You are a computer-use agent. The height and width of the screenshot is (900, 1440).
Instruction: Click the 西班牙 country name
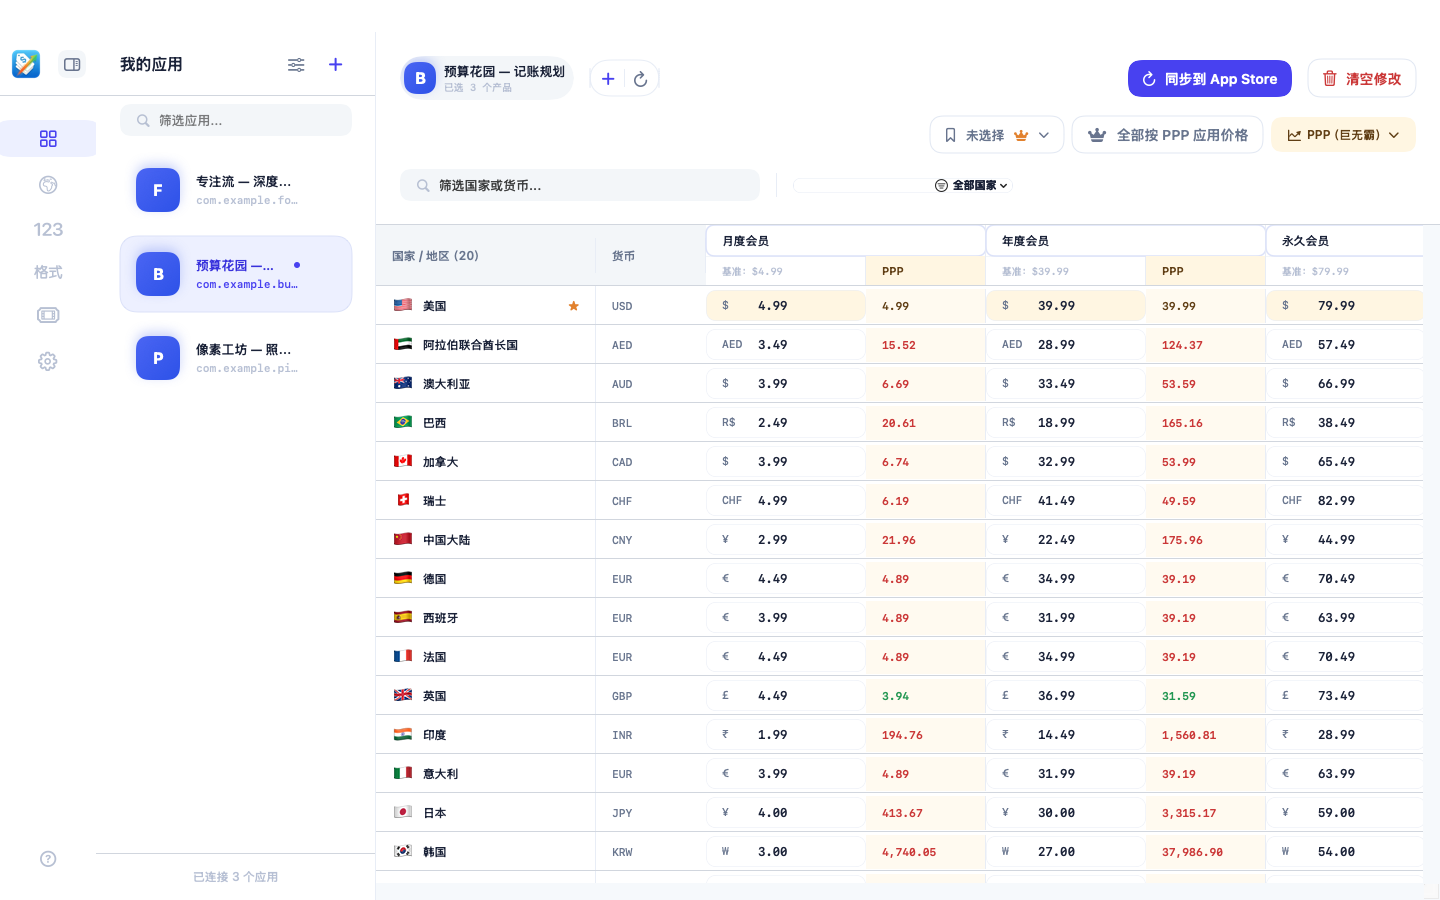pos(440,618)
